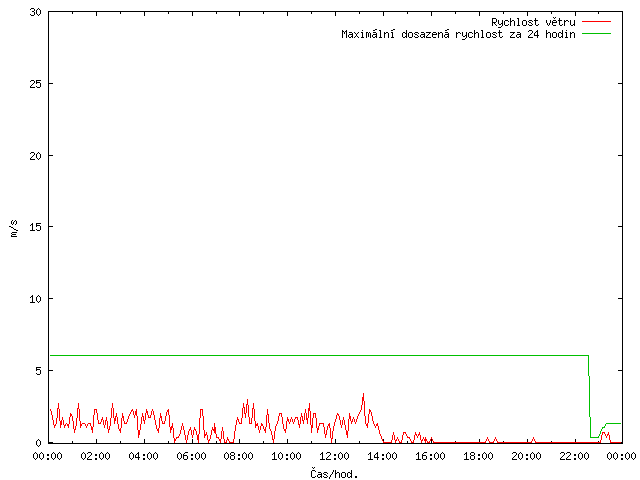Click the 10:00 time label
Image resolution: width=640 pixels, height=480 pixels.
coord(287,456)
